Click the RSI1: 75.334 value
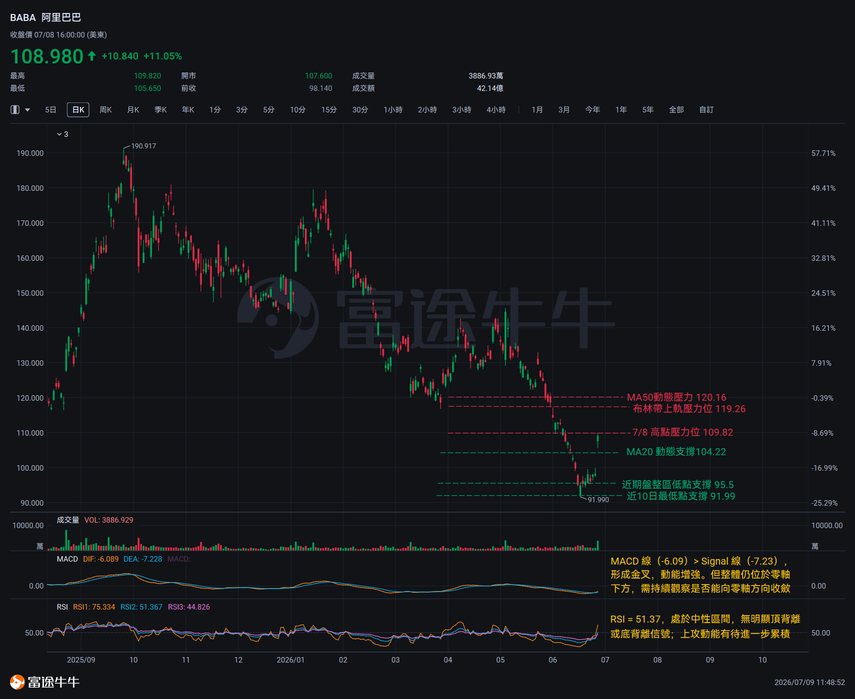 [94, 607]
